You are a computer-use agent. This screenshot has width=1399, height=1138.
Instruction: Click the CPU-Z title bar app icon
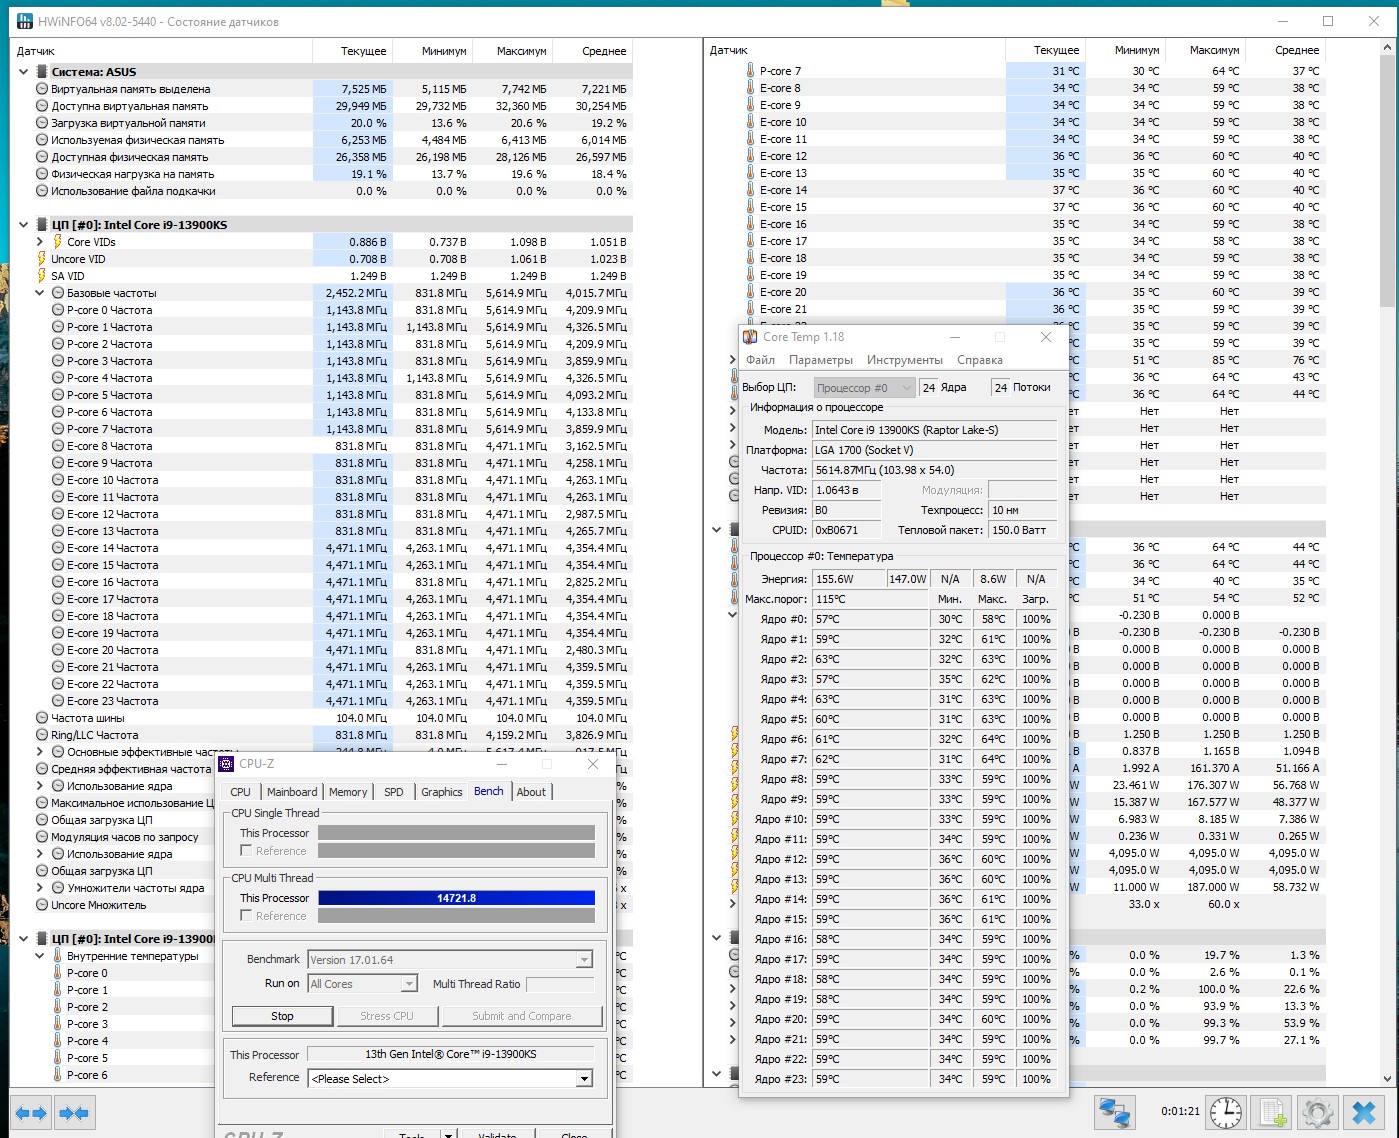point(227,764)
